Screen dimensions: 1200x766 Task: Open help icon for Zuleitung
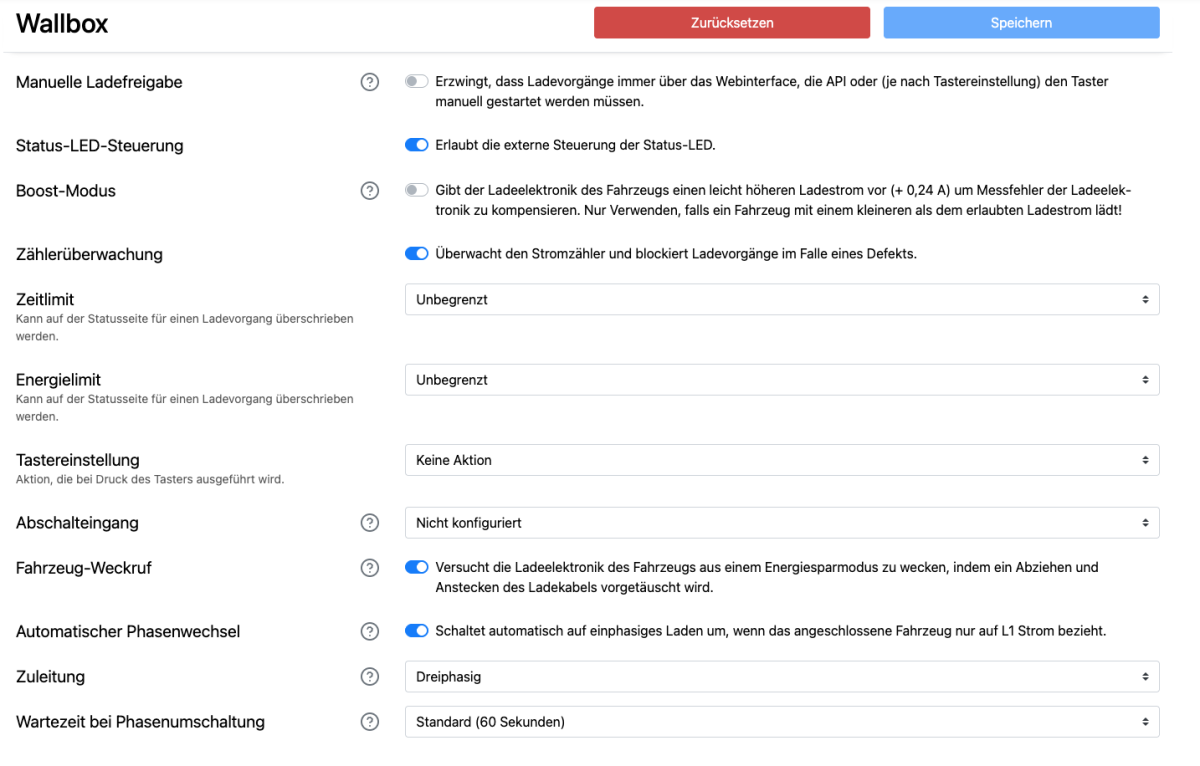click(x=369, y=677)
